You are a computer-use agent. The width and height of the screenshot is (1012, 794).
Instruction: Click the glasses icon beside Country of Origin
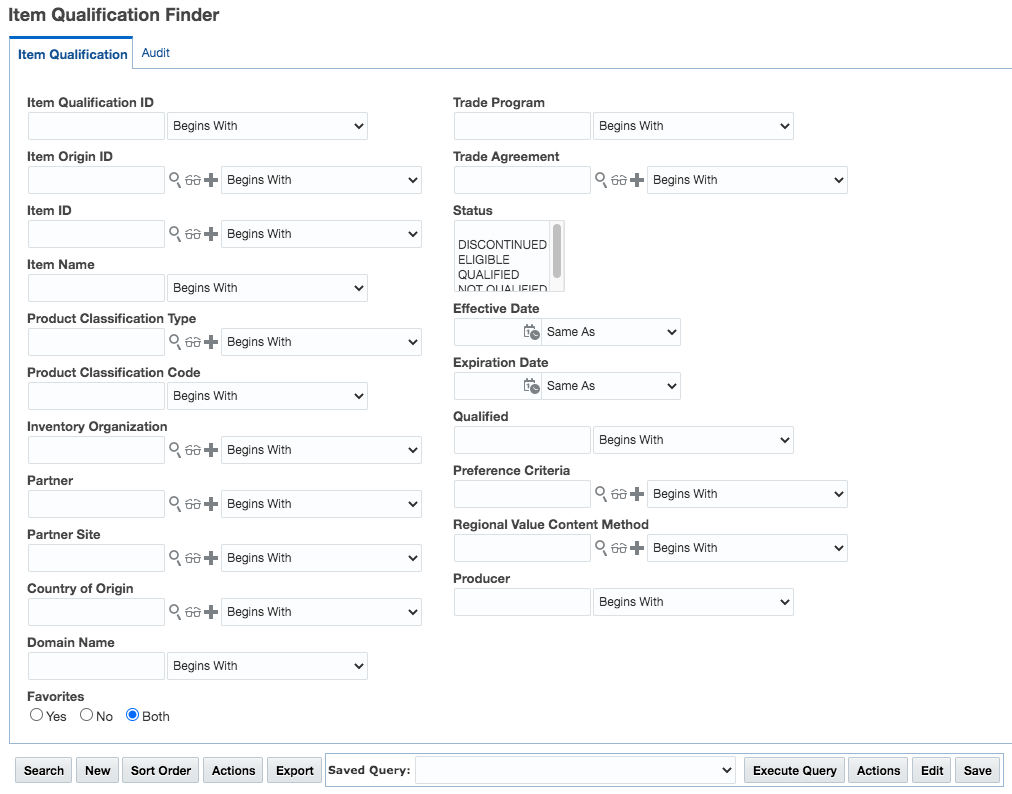(193, 612)
